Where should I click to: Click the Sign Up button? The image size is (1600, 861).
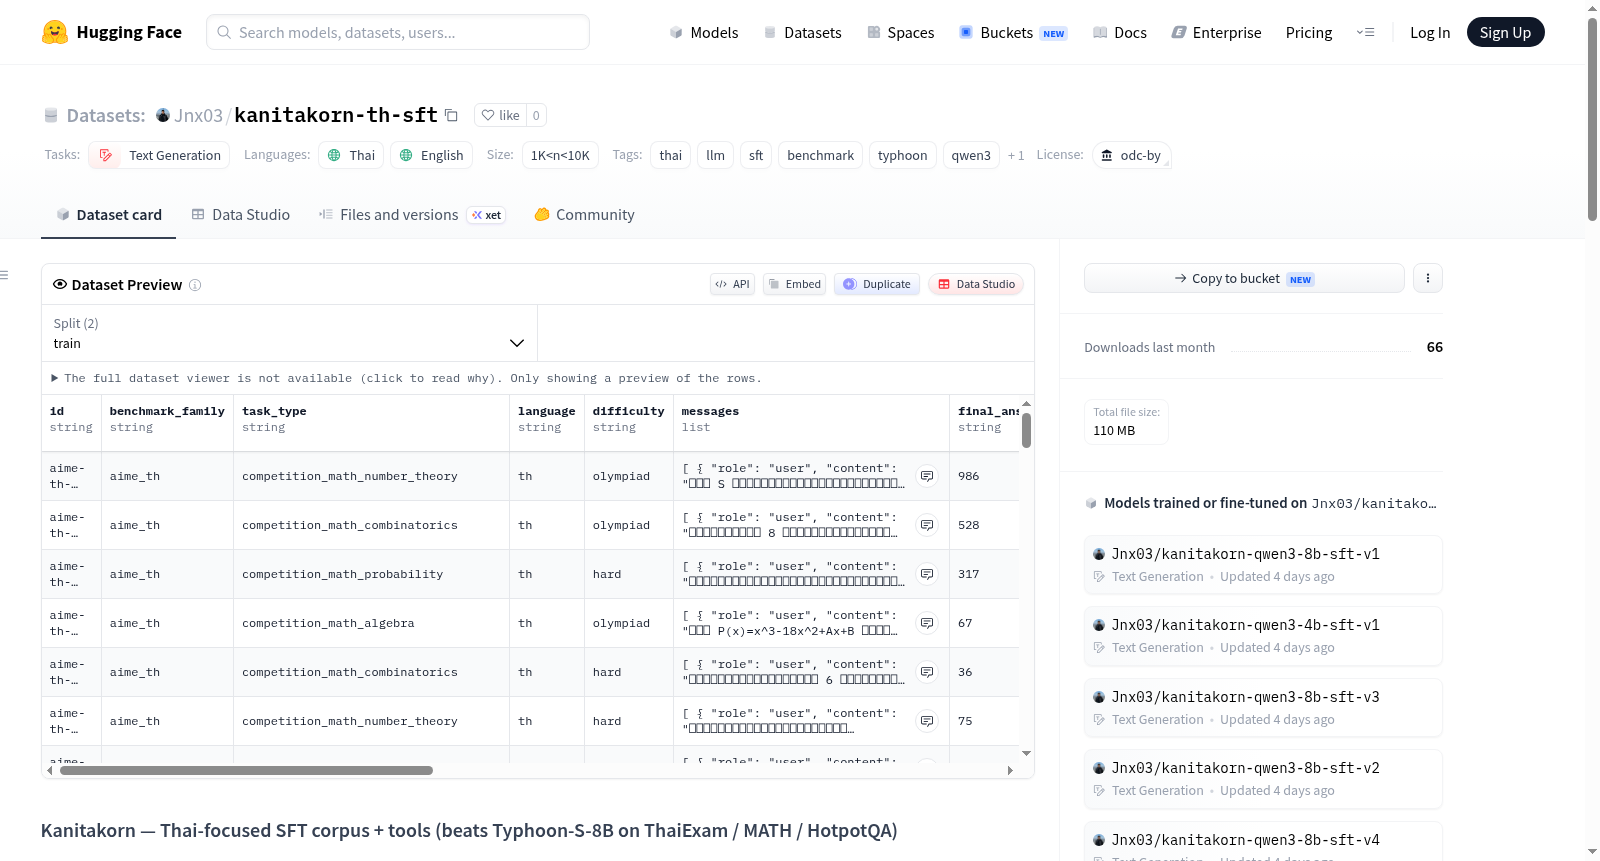tap(1505, 32)
